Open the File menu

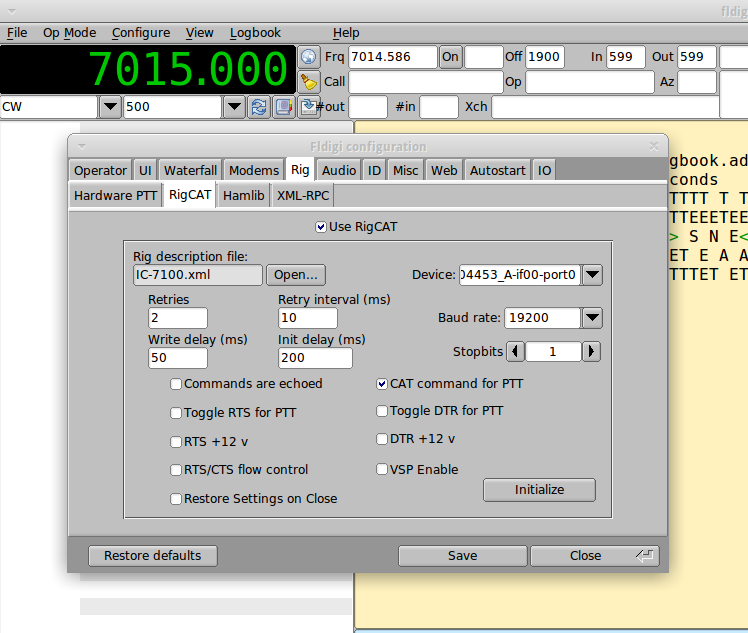click(x=17, y=33)
